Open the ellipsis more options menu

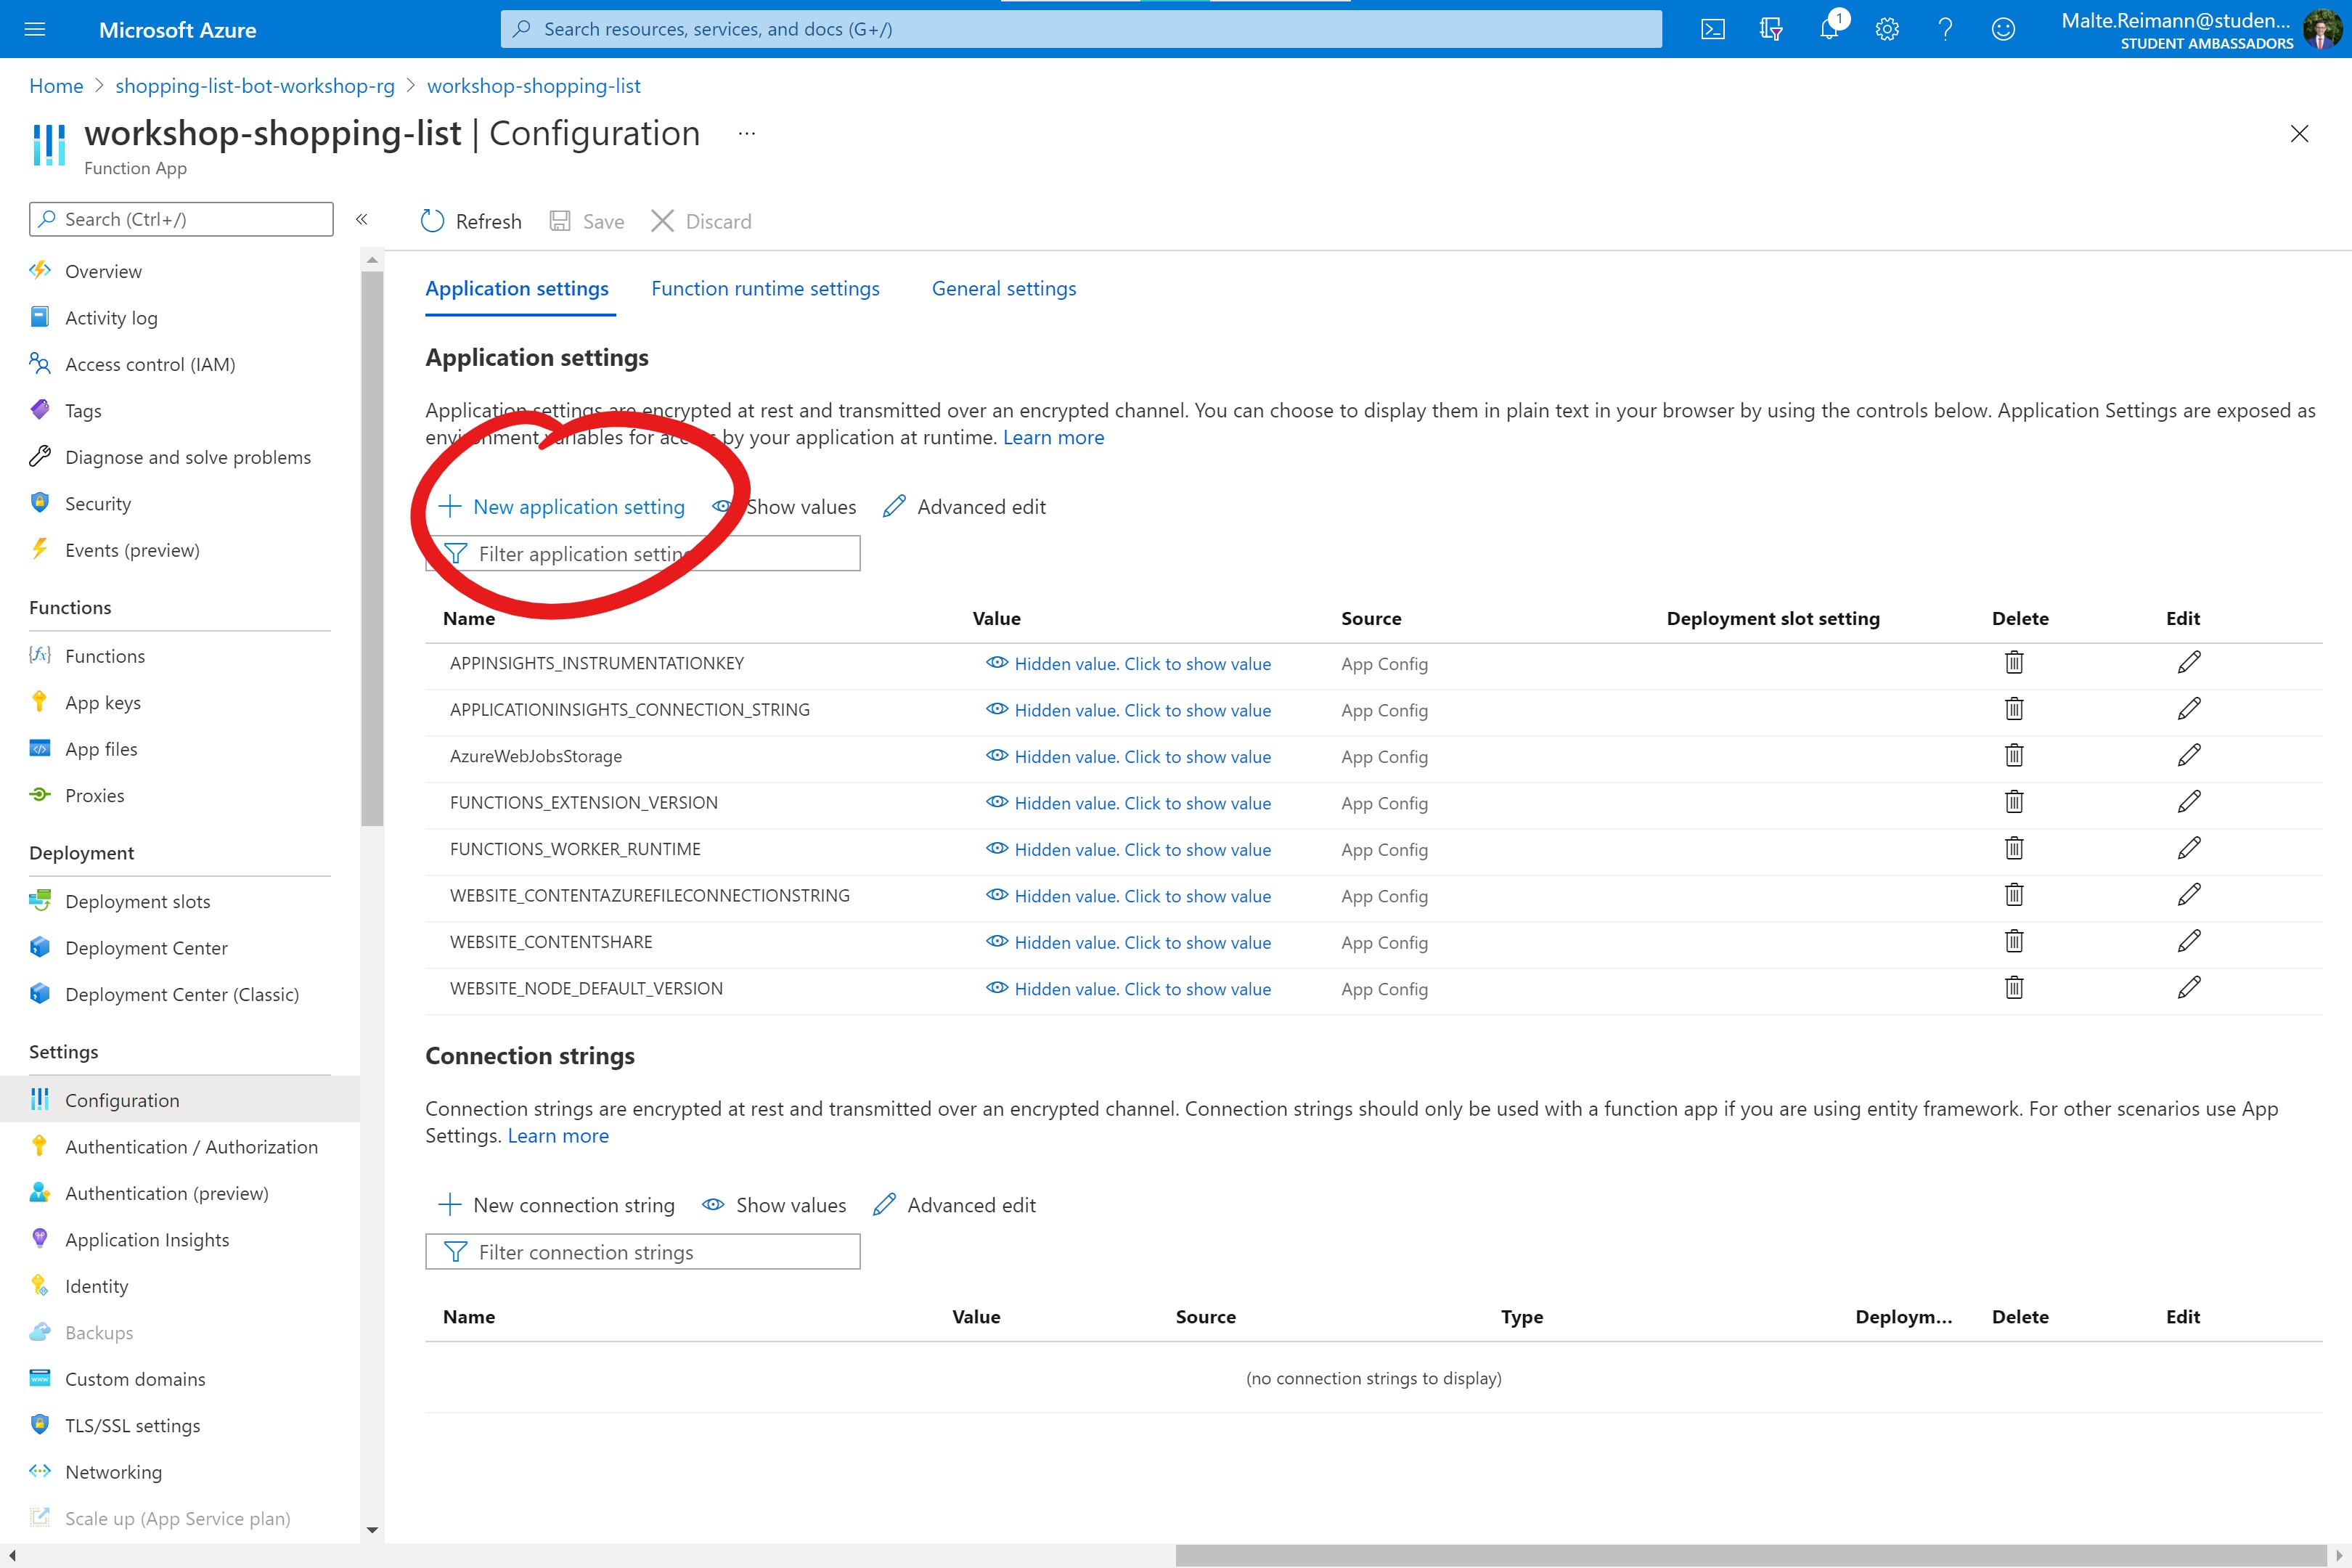tap(746, 133)
